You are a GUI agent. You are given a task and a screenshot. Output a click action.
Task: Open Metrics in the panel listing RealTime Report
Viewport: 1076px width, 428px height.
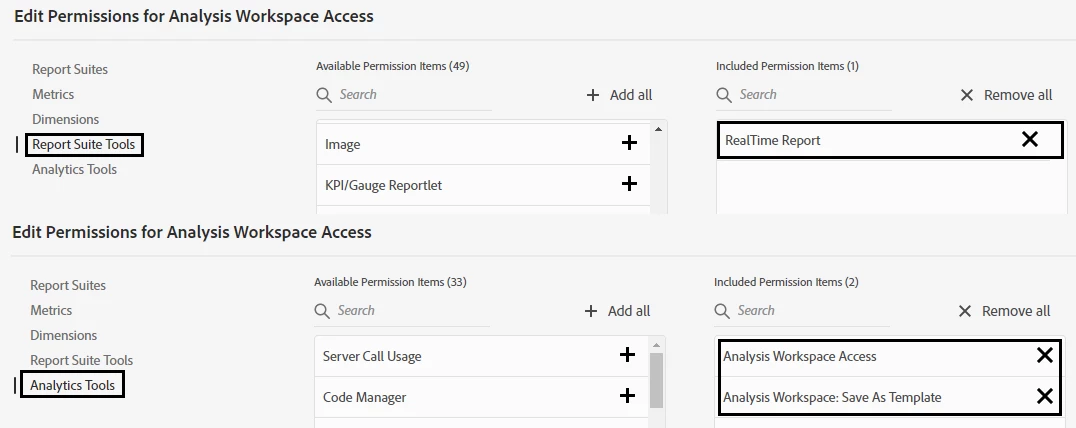pos(53,94)
